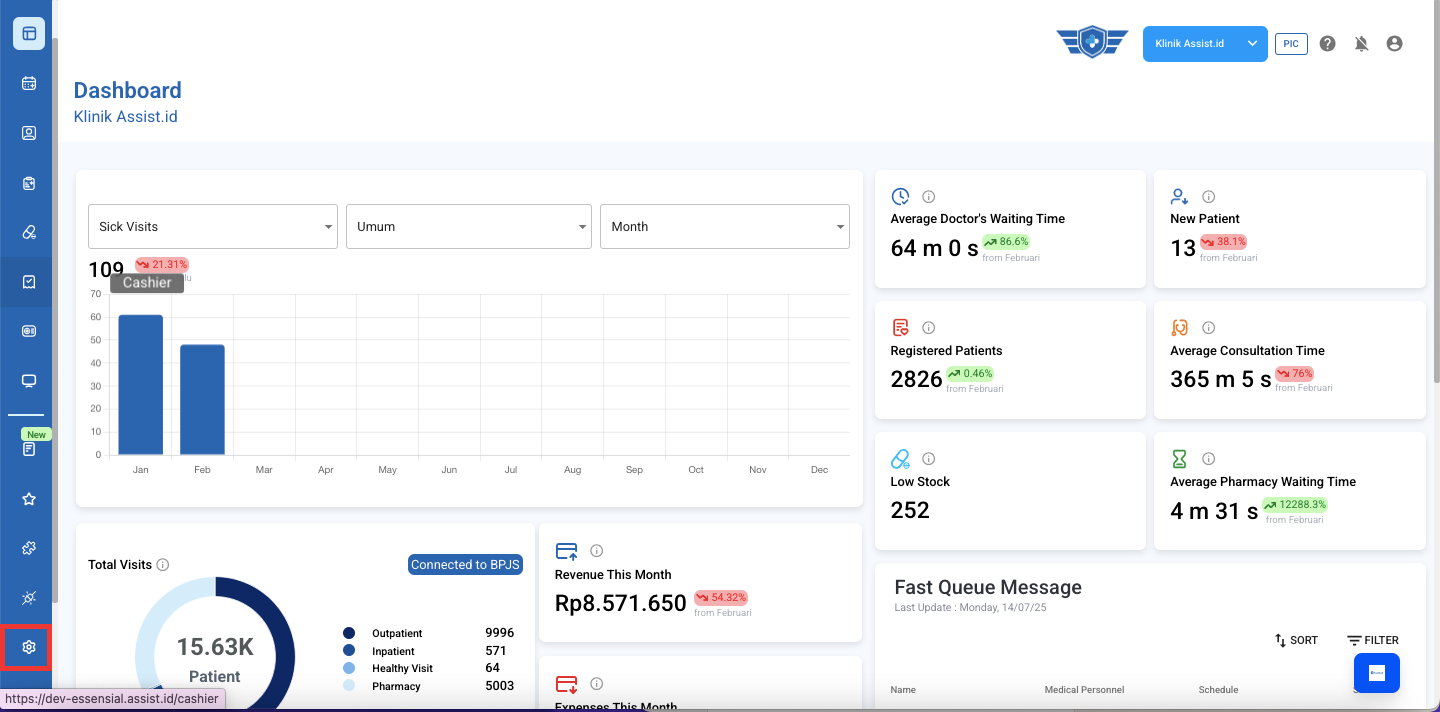
Task: Show info for Average Doctor's Waiting Time
Action: pyautogui.click(x=928, y=197)
